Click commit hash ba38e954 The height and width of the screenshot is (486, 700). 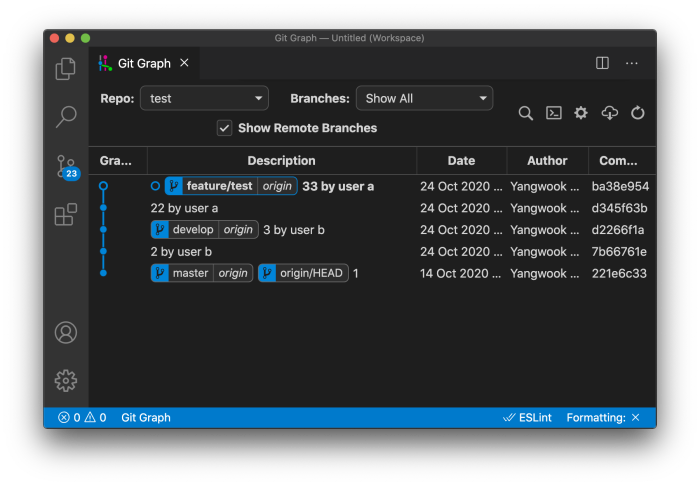click(620, 187)
